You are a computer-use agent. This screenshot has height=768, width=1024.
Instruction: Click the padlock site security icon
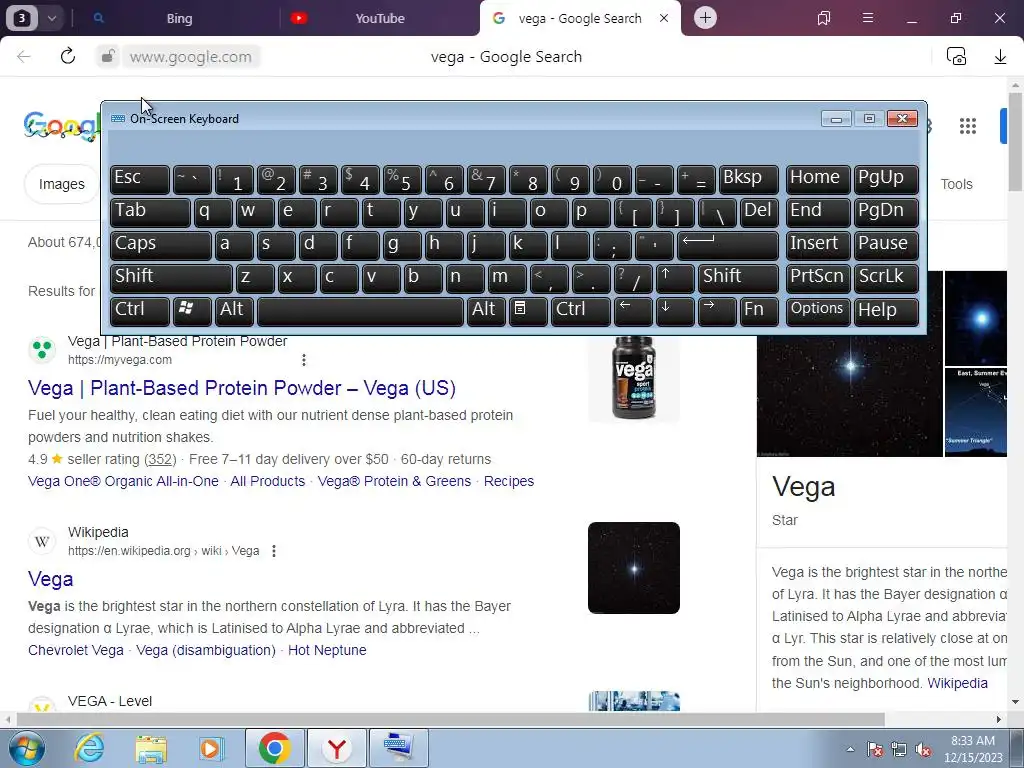click(108, 56)
